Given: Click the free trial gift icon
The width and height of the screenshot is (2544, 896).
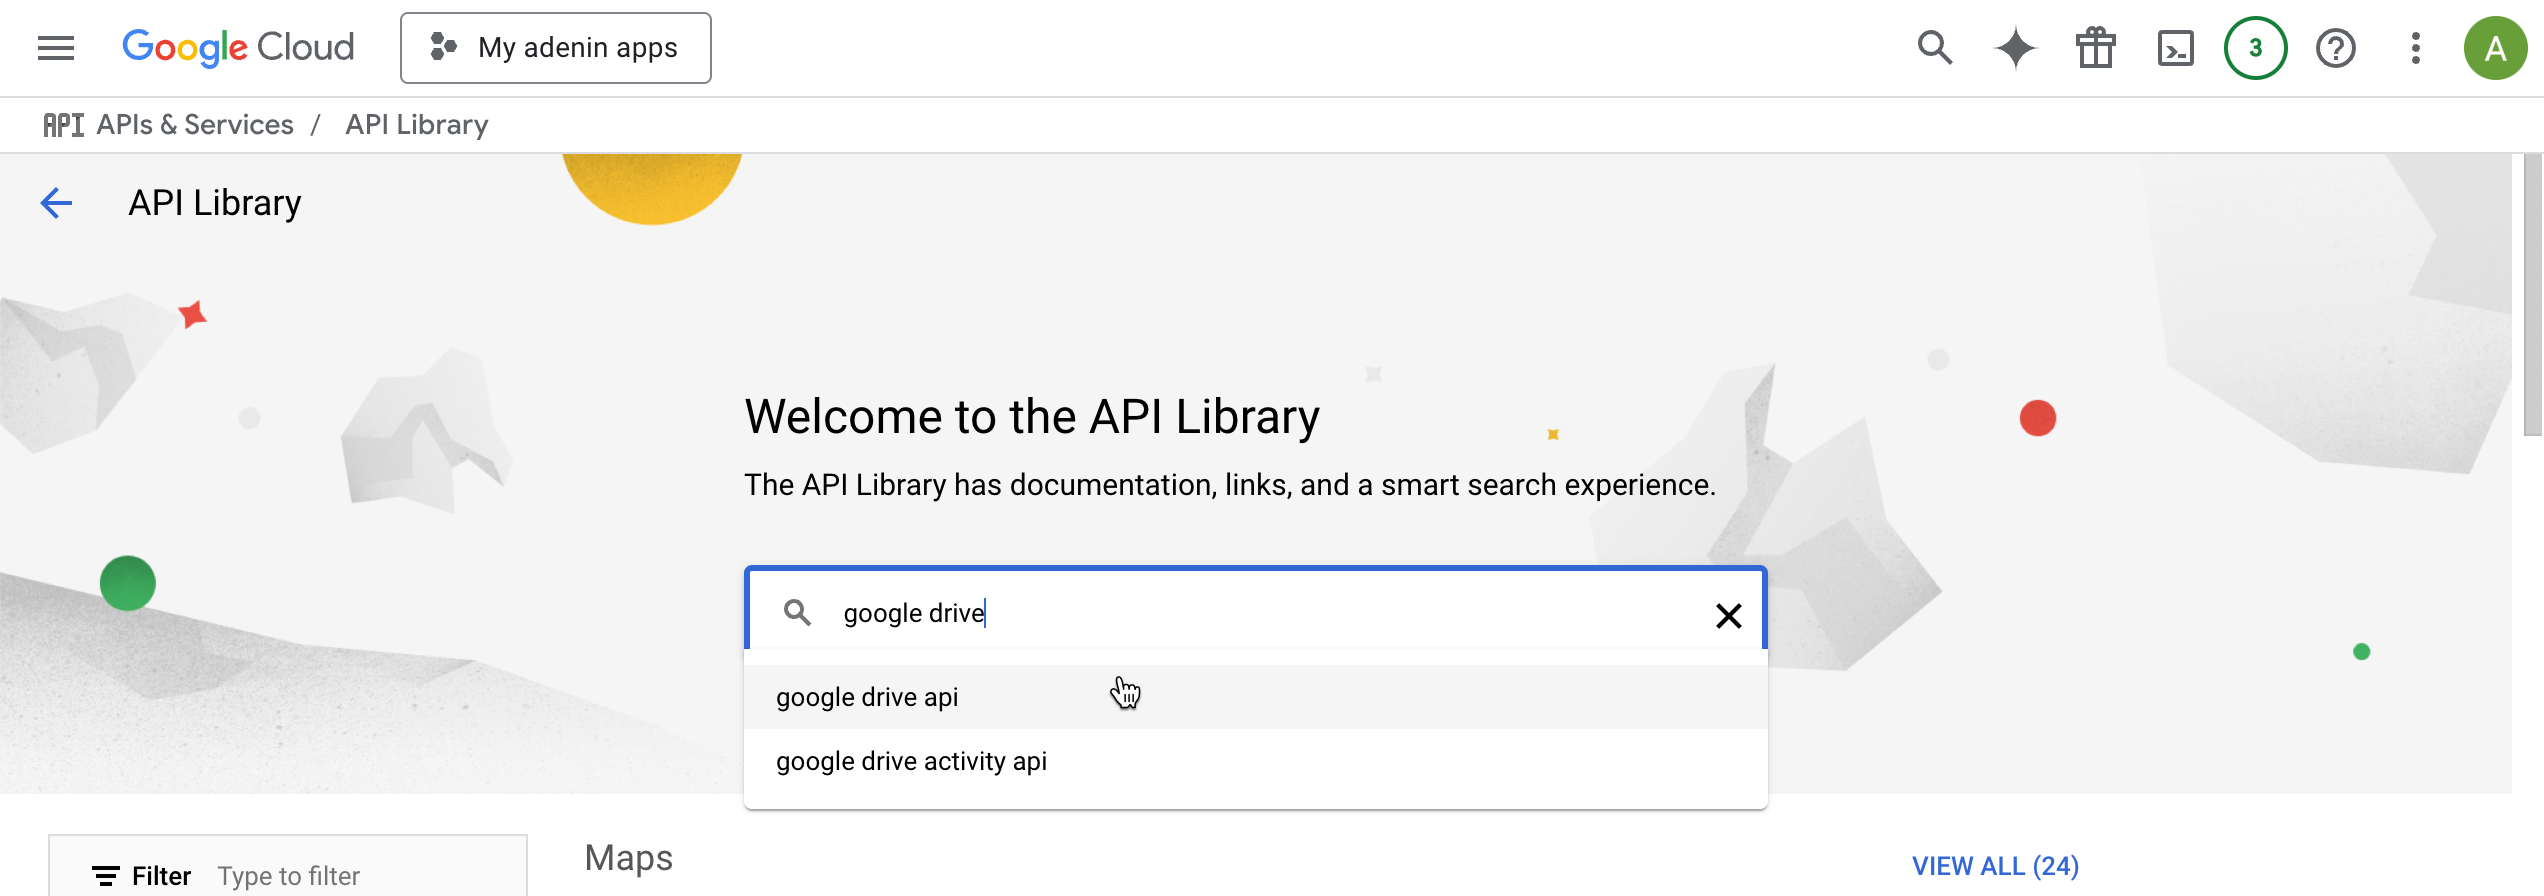Looking at the screenshot, I should pyautogui.click(x=2095, y=48).
